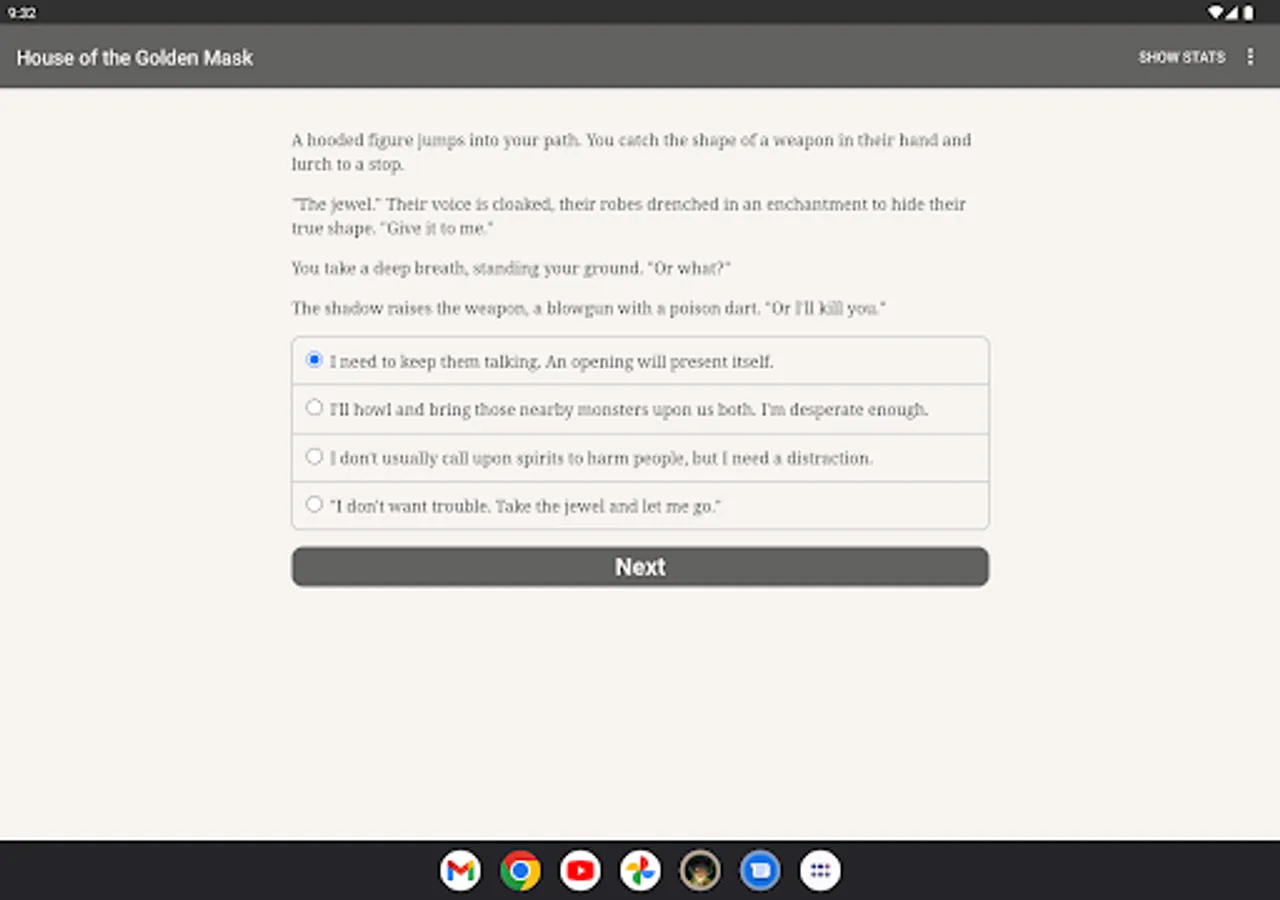
Task: Tap the battery icon in the status bar
Action: click(1248, 12)
